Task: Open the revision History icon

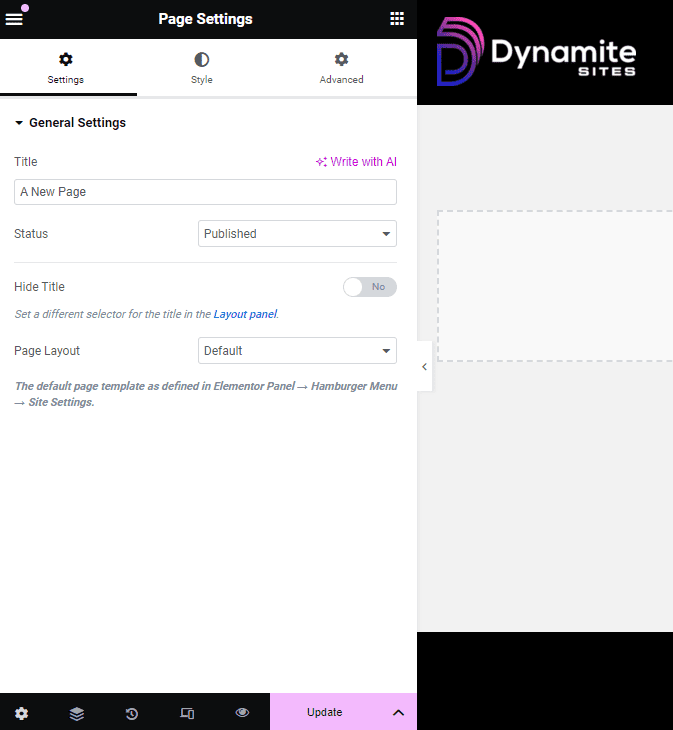Action: click(x=132, y=713)
